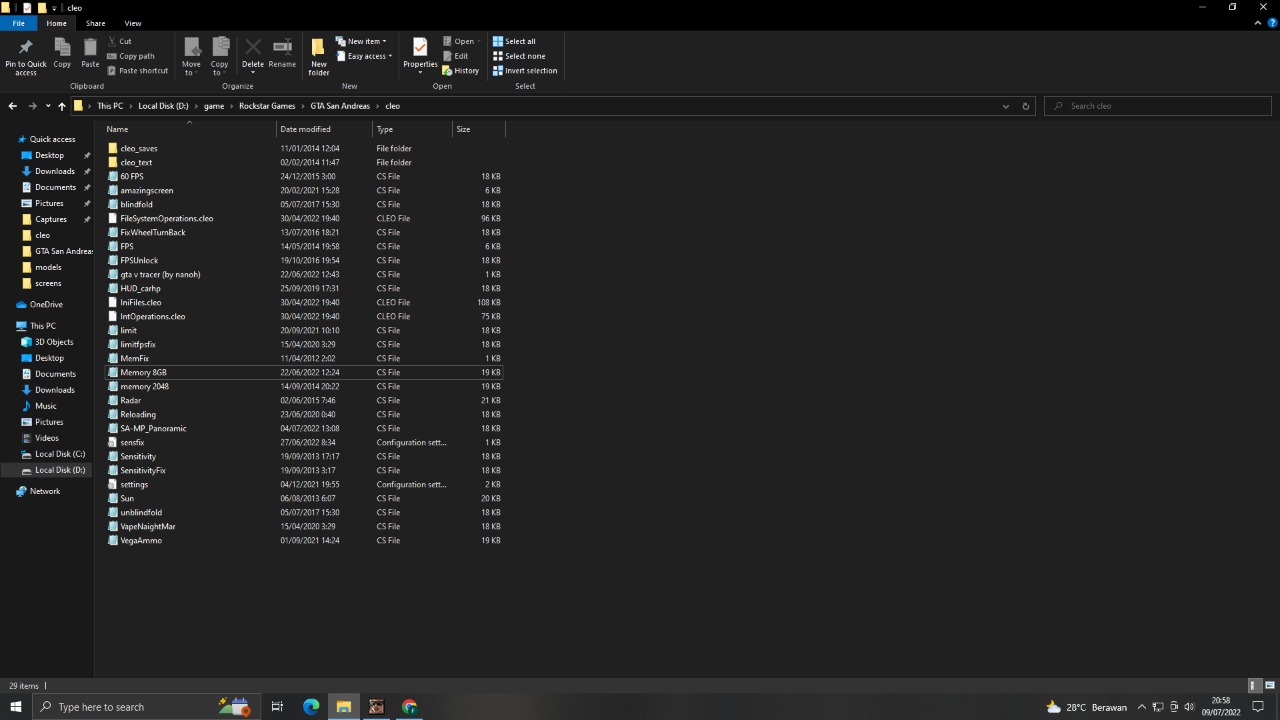Viewport: 1280px width, 720px height.
Task: Switch to details view layout icon
Action: tap(1254, 686)
